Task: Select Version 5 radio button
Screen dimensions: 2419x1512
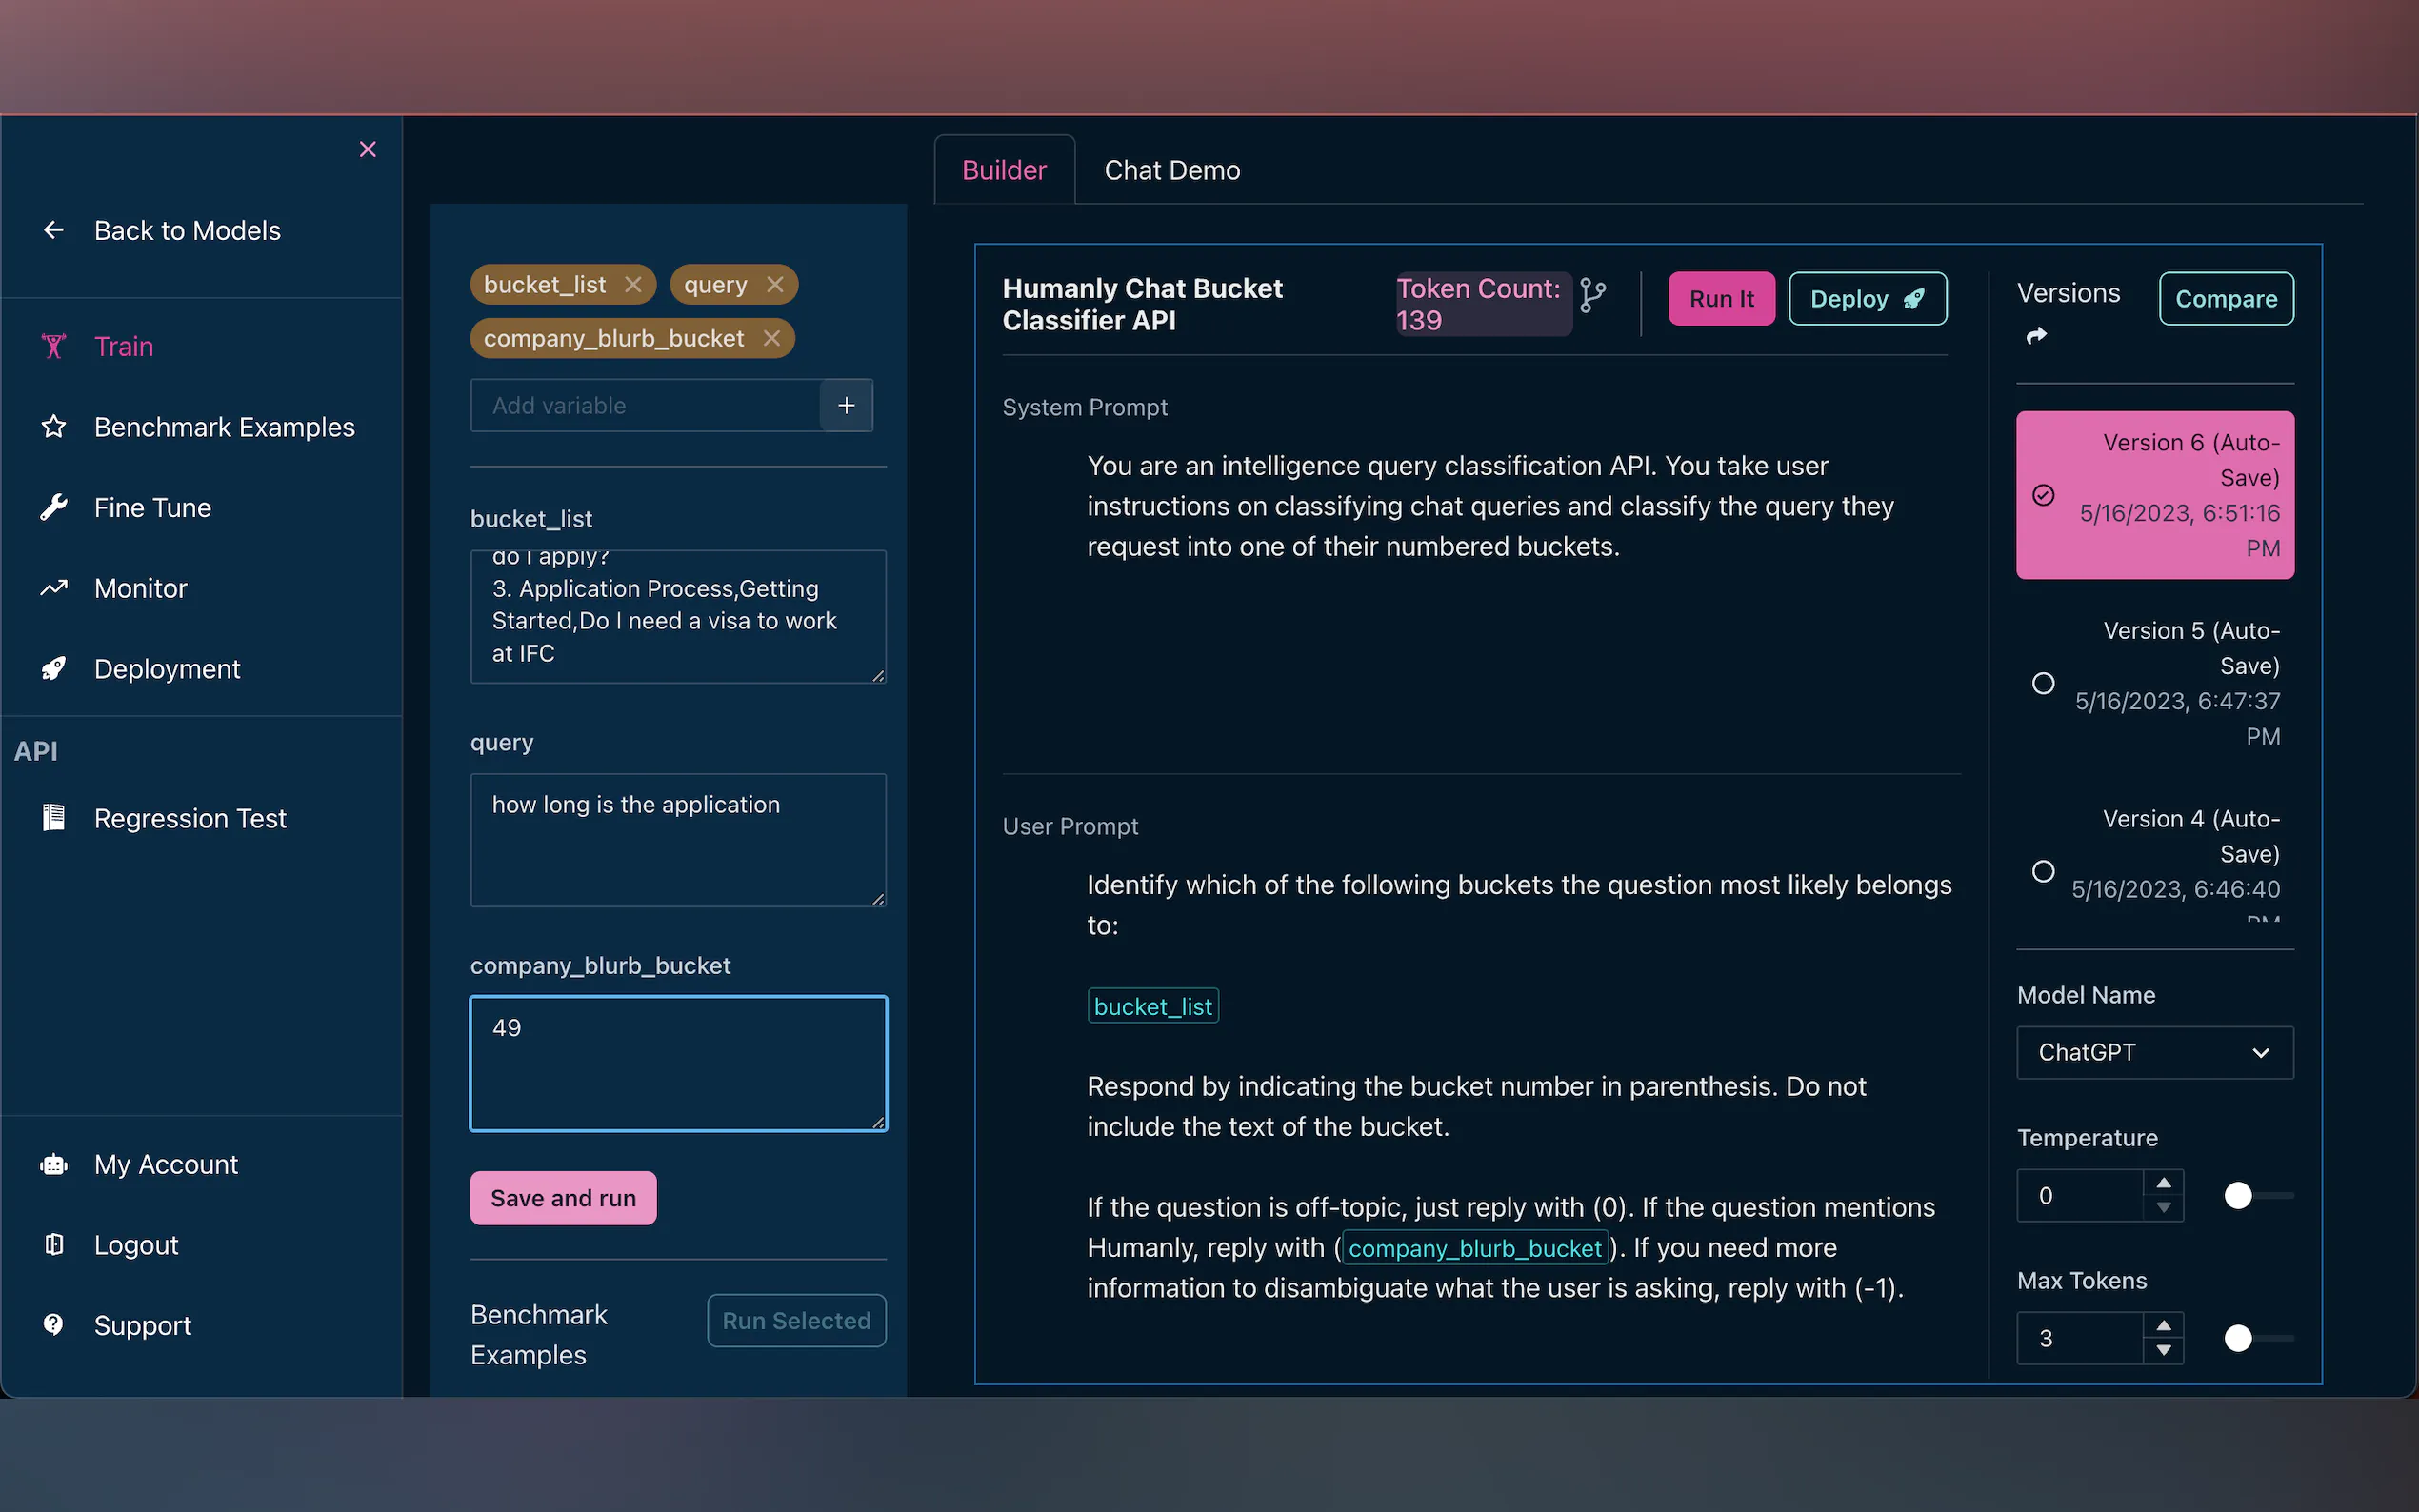Action: (2043, 683)
